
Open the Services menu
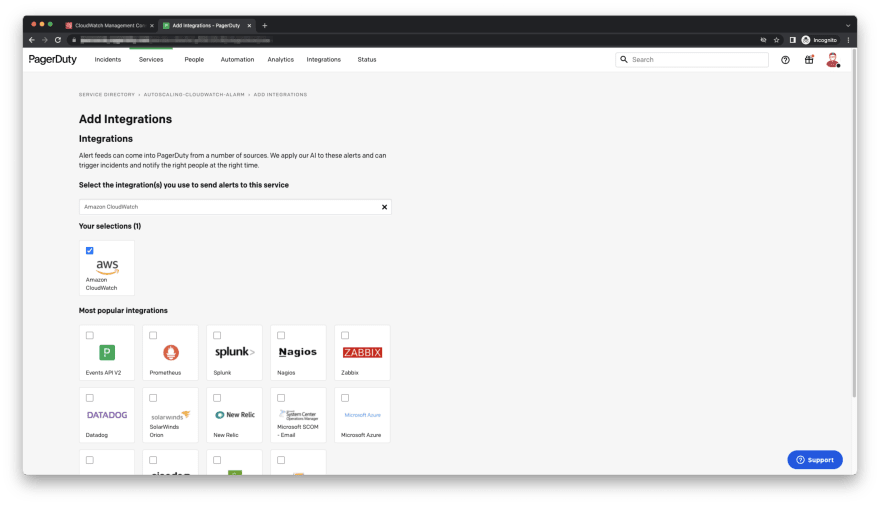click(x=151, y=59)
